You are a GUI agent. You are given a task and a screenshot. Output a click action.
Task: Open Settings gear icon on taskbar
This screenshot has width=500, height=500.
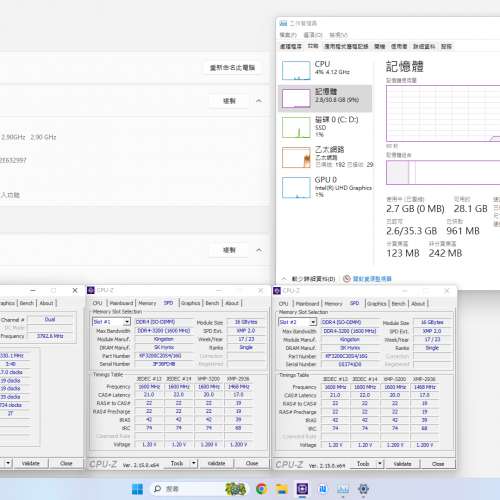click(363, 489)
